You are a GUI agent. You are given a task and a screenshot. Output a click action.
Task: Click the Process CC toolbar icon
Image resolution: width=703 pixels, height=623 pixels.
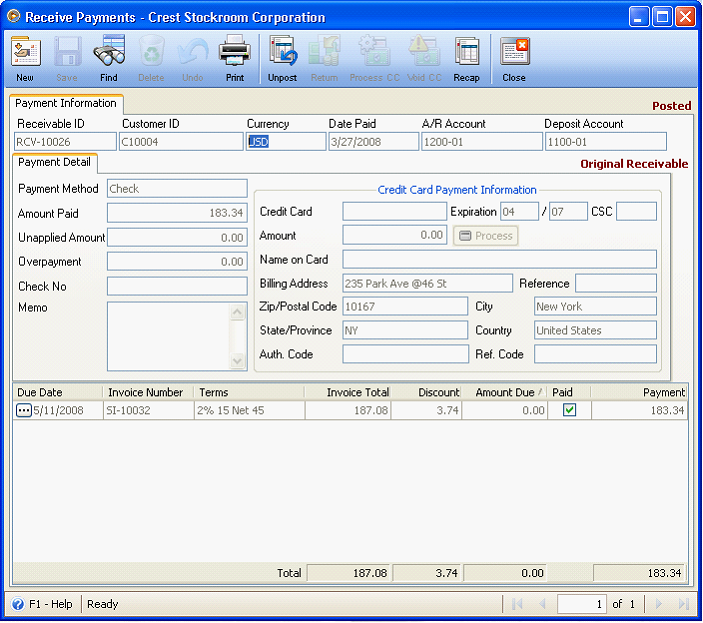[374, 52]
